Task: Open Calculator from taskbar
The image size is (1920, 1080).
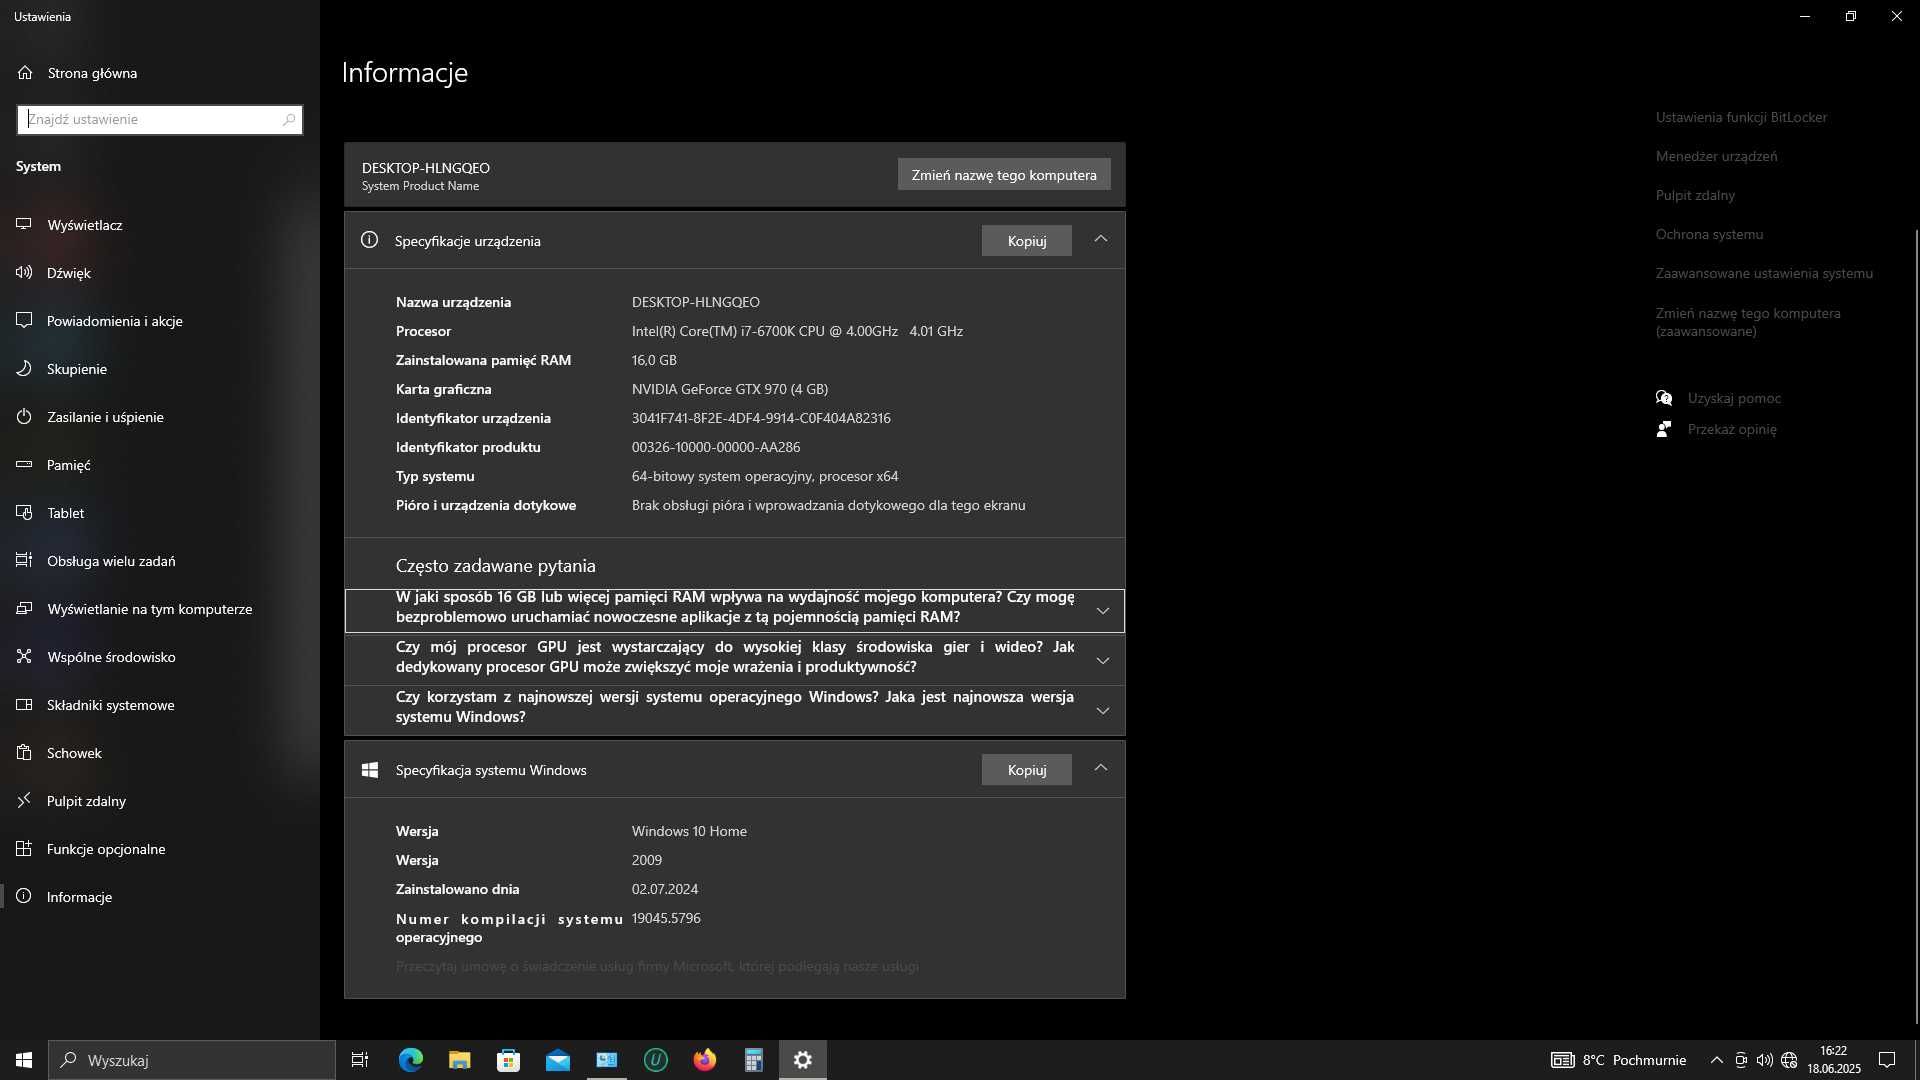Action: point(754,1060)
